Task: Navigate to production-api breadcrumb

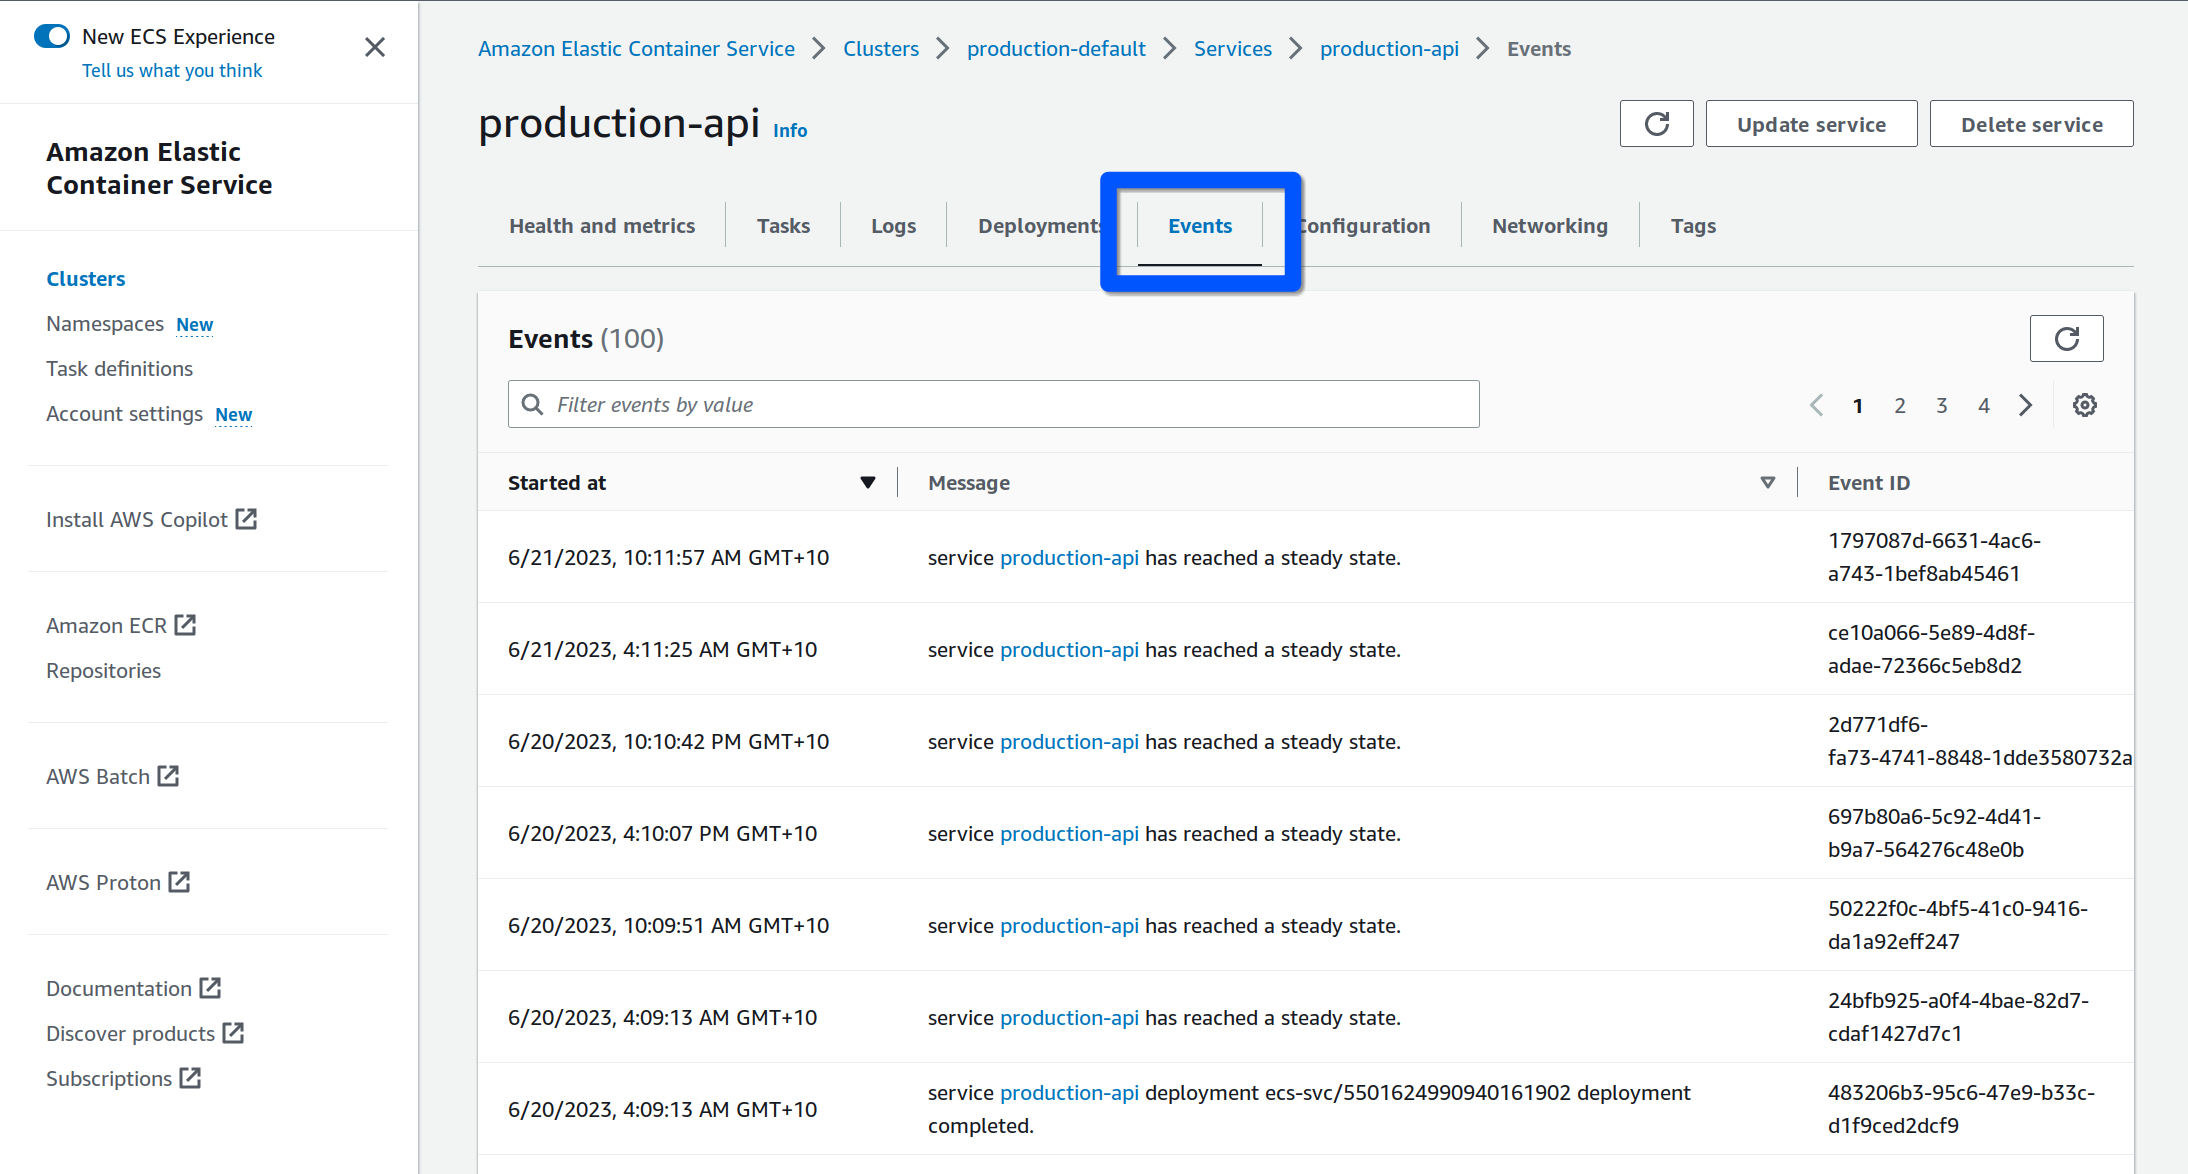Action: click(1389, 48)
